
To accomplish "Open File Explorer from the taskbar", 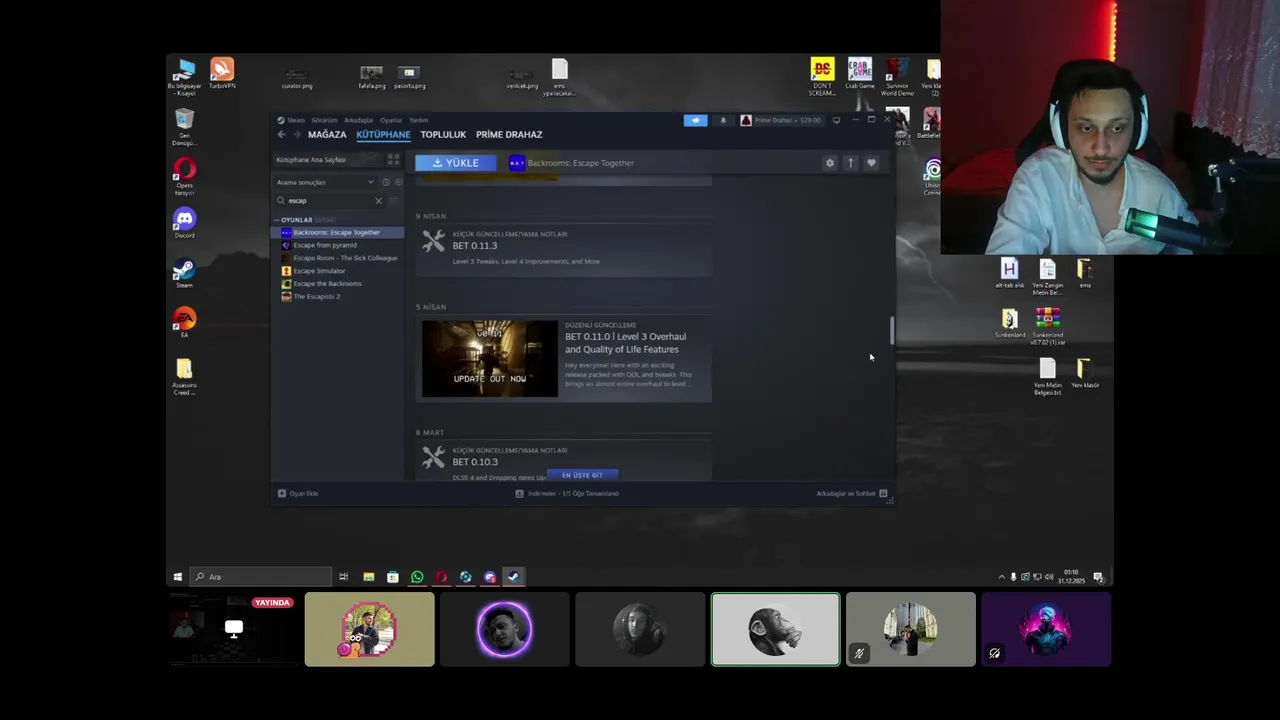I will (x=368, y=577).
